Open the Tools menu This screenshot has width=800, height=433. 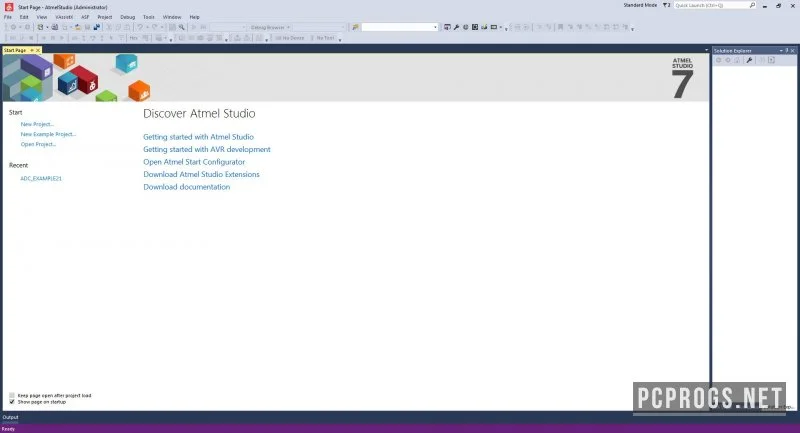point(148,17)
